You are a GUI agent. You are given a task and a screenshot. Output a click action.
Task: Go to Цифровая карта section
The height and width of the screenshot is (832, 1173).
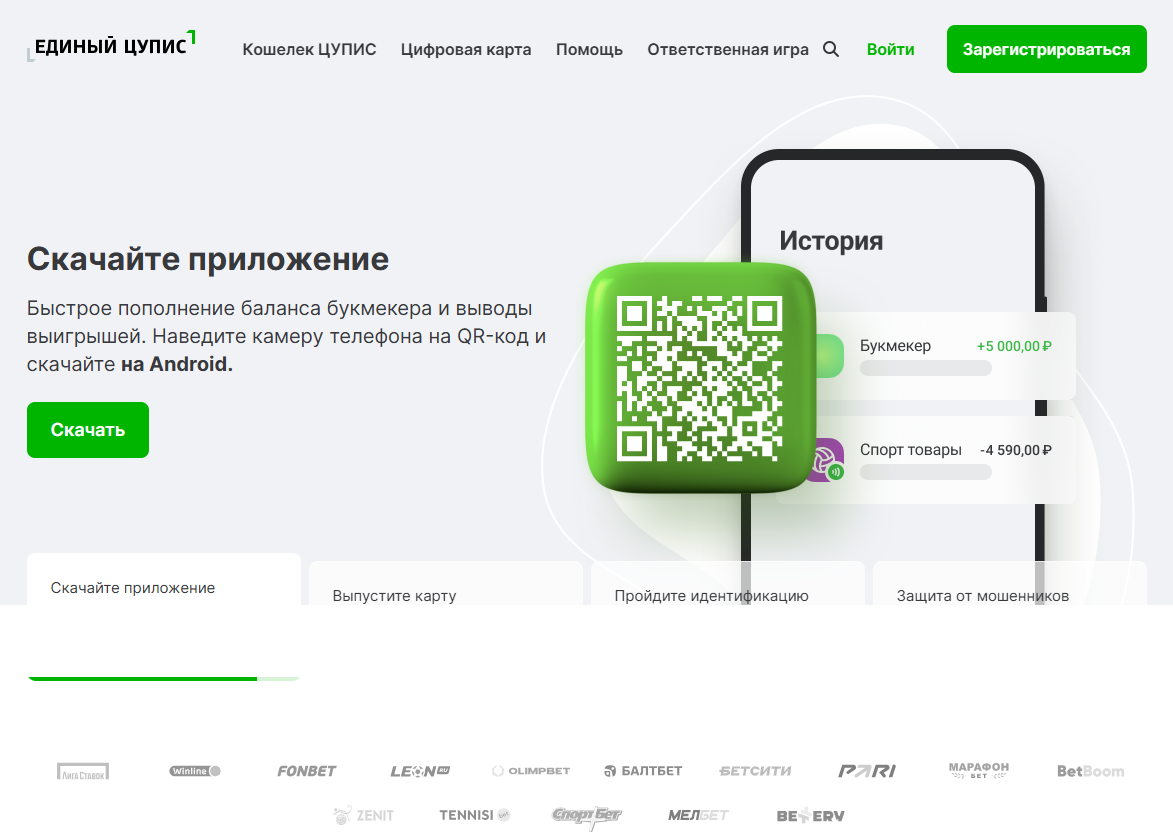coord(466,49)
